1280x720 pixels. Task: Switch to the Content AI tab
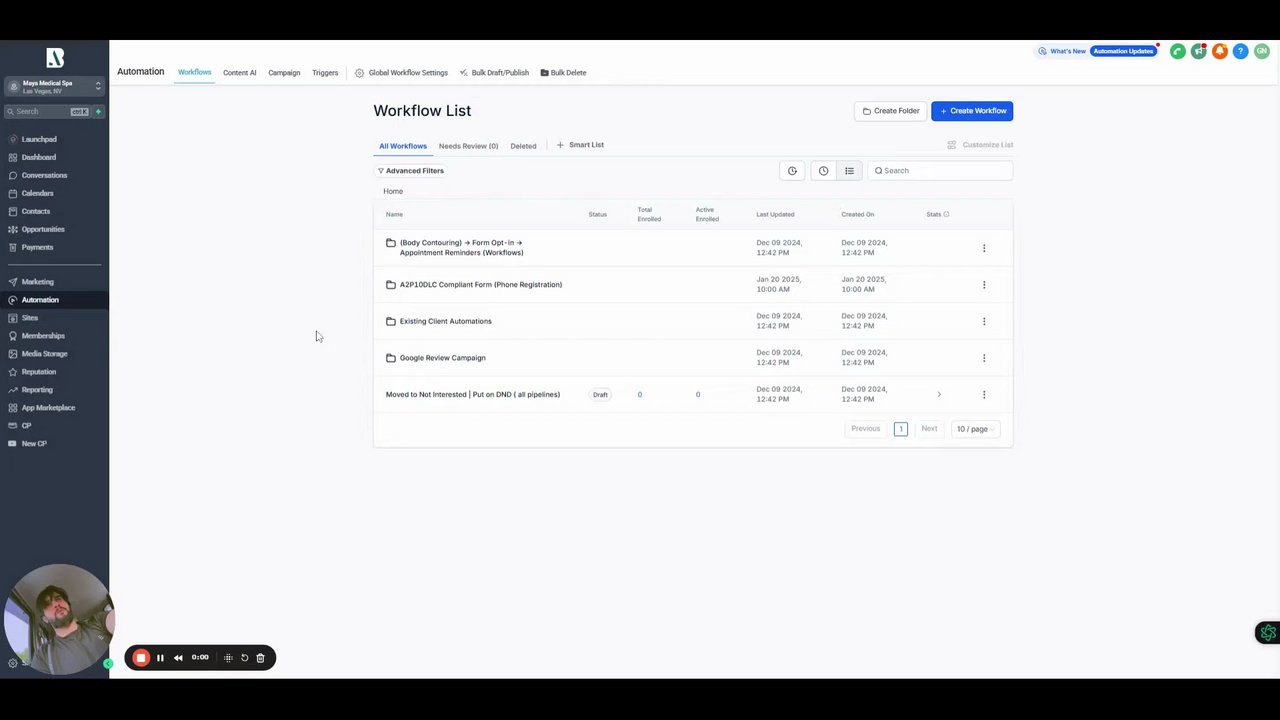click(240, 73)
